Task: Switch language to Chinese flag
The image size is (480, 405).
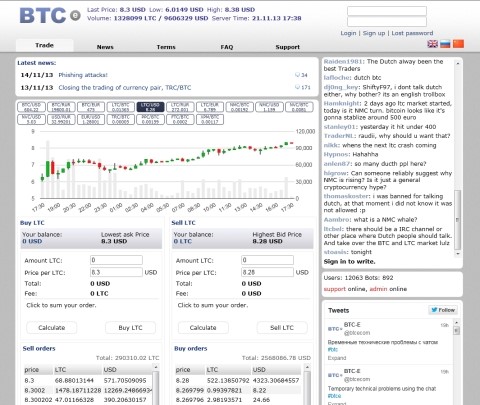Action: pos(458,44)
